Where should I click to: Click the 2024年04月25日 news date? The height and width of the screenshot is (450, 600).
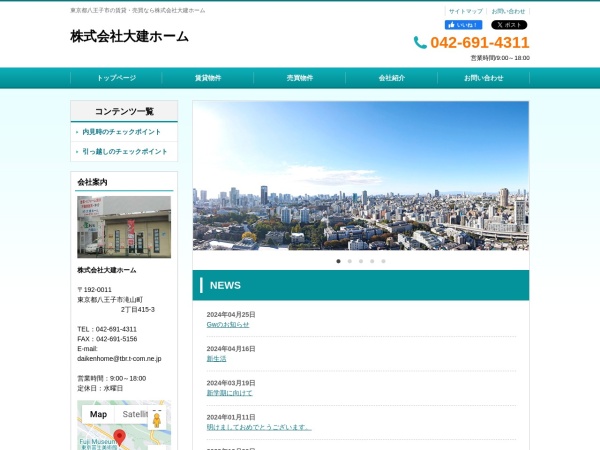click(231, 315)
